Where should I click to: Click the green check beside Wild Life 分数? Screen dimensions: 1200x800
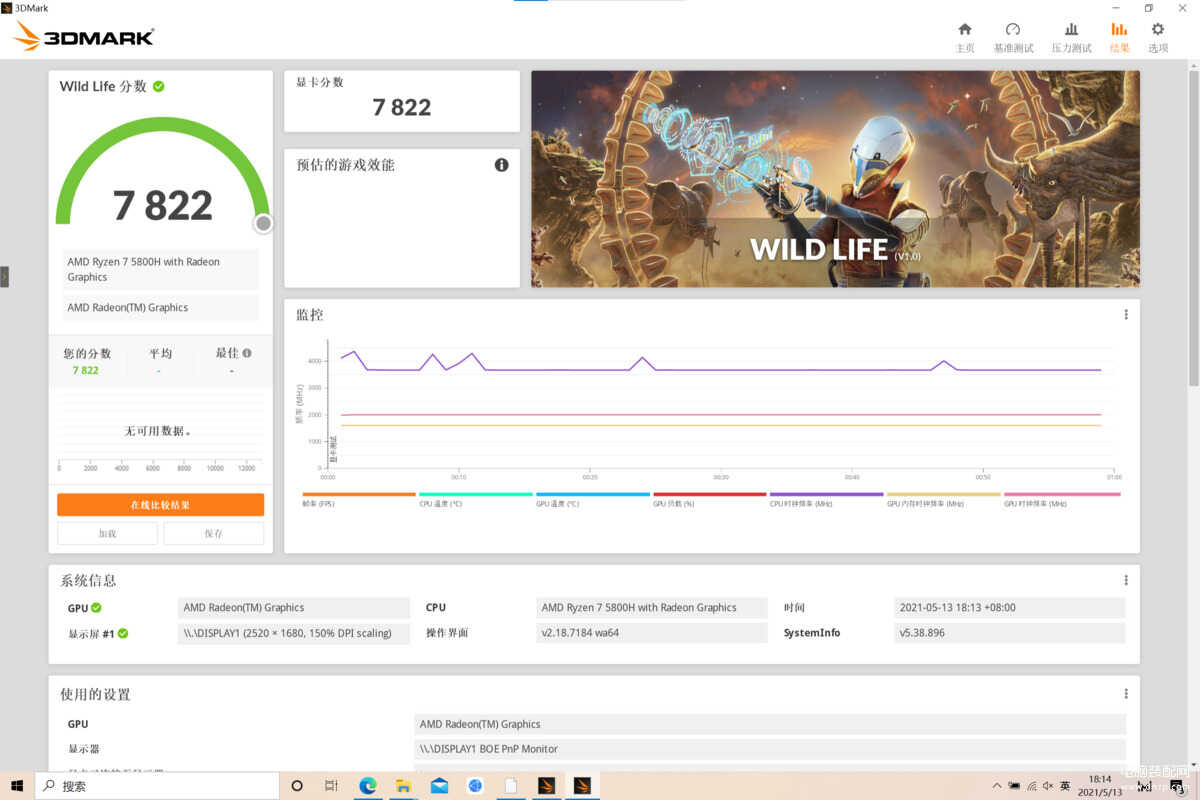click(x=159, y=86)
